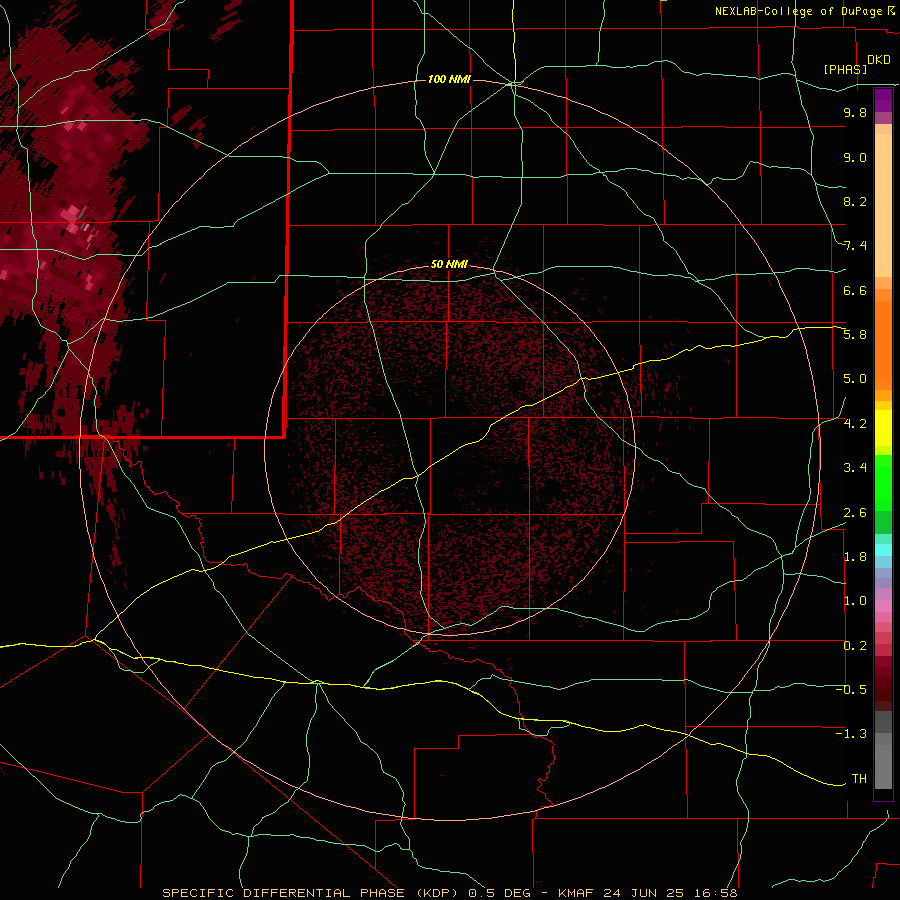Click the 9.0 value on the color scale
This screenshot has height=900, width=900.
pyautogui.click(x=855, y=157)
